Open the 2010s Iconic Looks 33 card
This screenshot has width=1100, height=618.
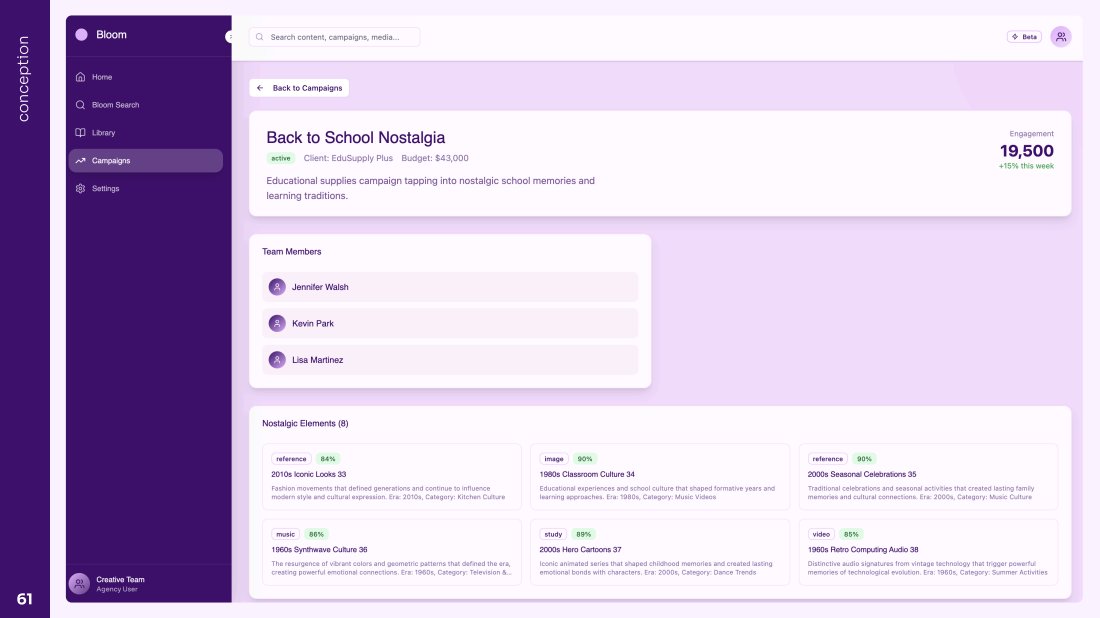pyautogui.click(x=391, y=476)
